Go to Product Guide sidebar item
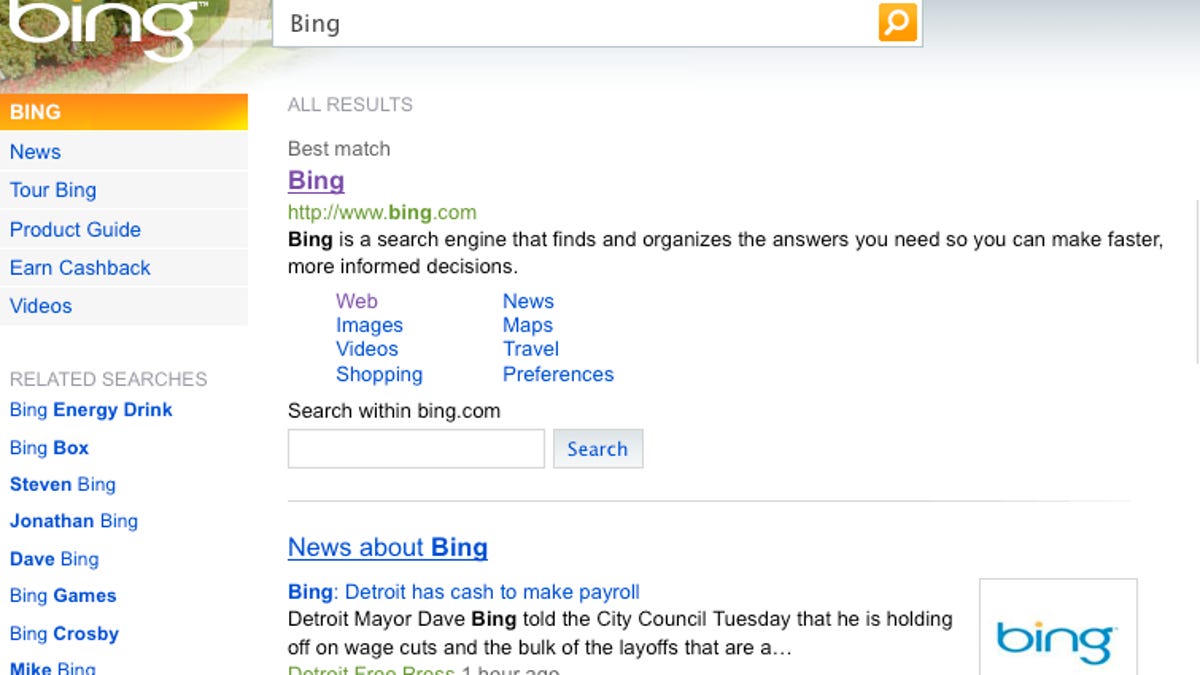1200x675 pixels. pos(75,229)
